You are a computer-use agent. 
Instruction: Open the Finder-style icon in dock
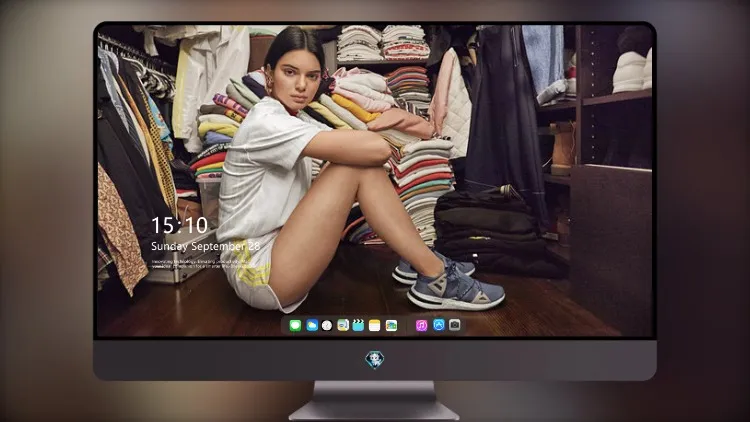tap(343, 325)
